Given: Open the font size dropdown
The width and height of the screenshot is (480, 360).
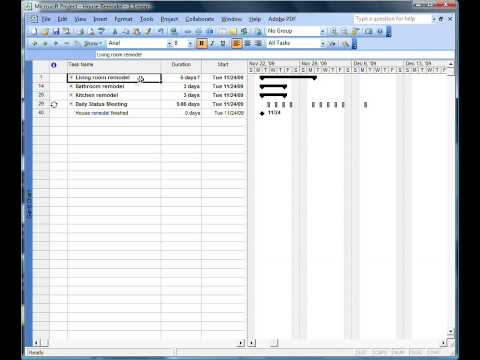Looking at the screenshot, I should (x=190, y=43).
